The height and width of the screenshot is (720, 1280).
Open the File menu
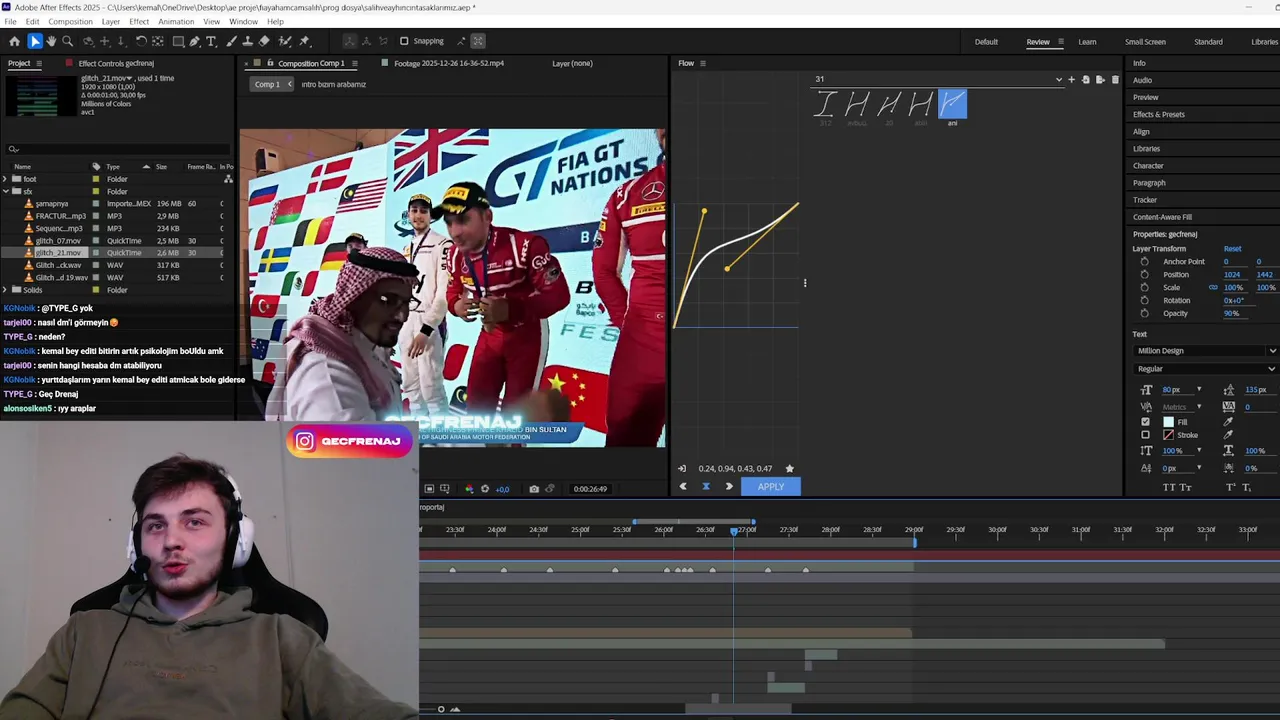10,21
